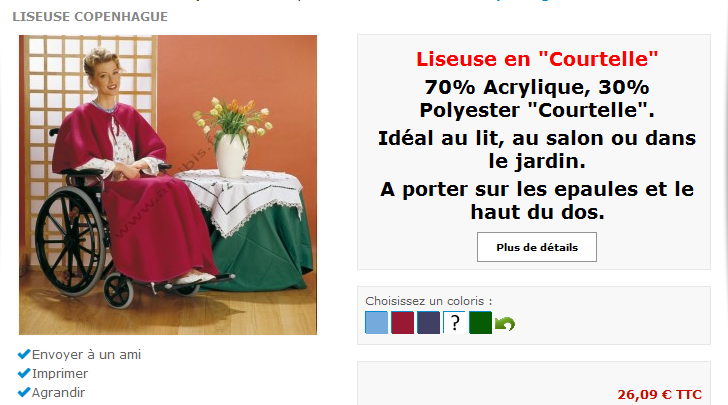Click the LISEUSE COPENHAGUE heading
The height and width of the screenshot is (405, 728).
point(90,17)
